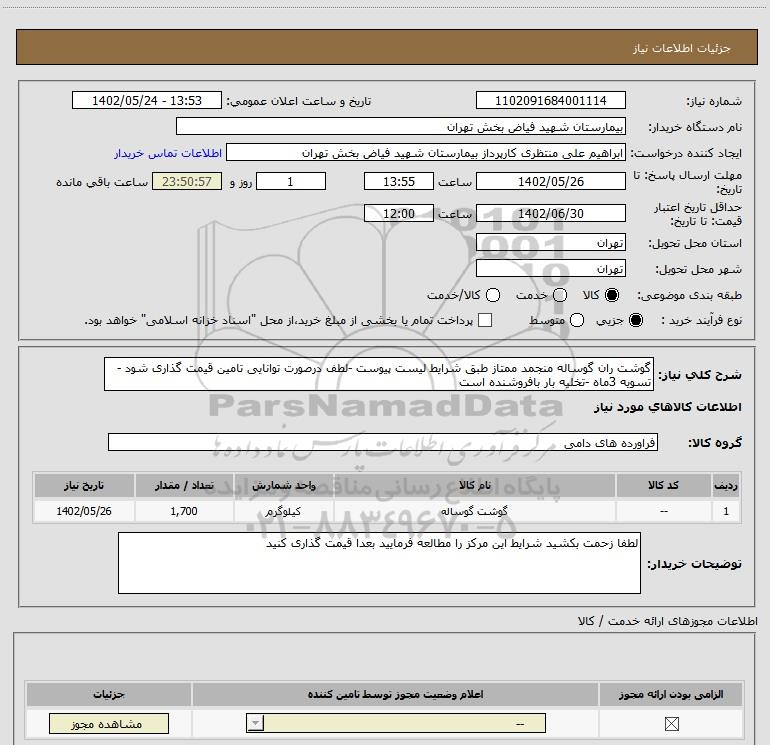Viewport: 770px width, 745px height.
Task: Click the delivery province field تهران
Action: [550, 243]
